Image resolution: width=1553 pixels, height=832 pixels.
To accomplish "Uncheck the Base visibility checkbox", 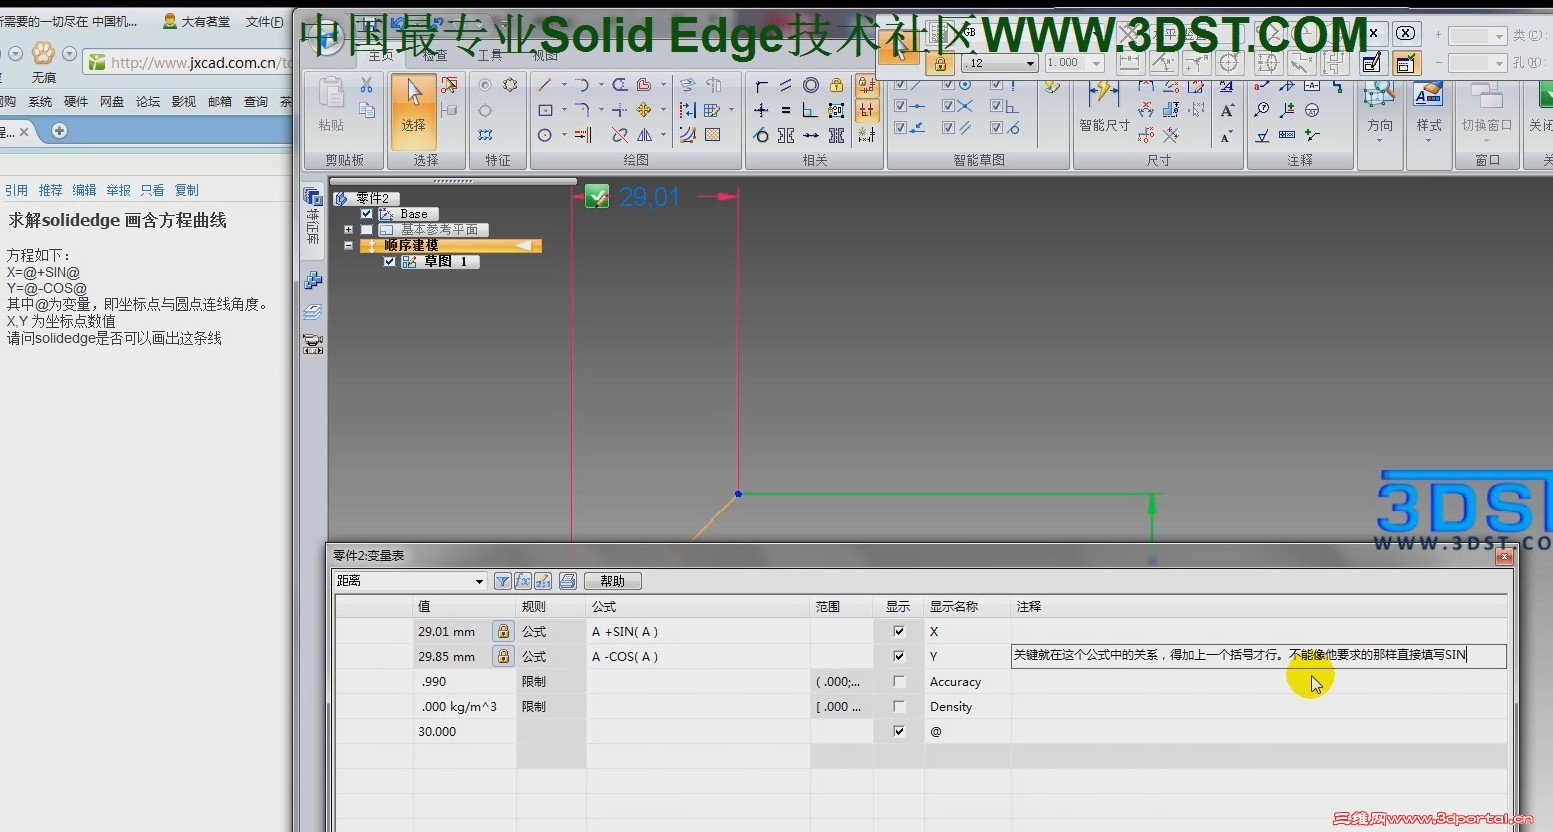I will (366, 214).
